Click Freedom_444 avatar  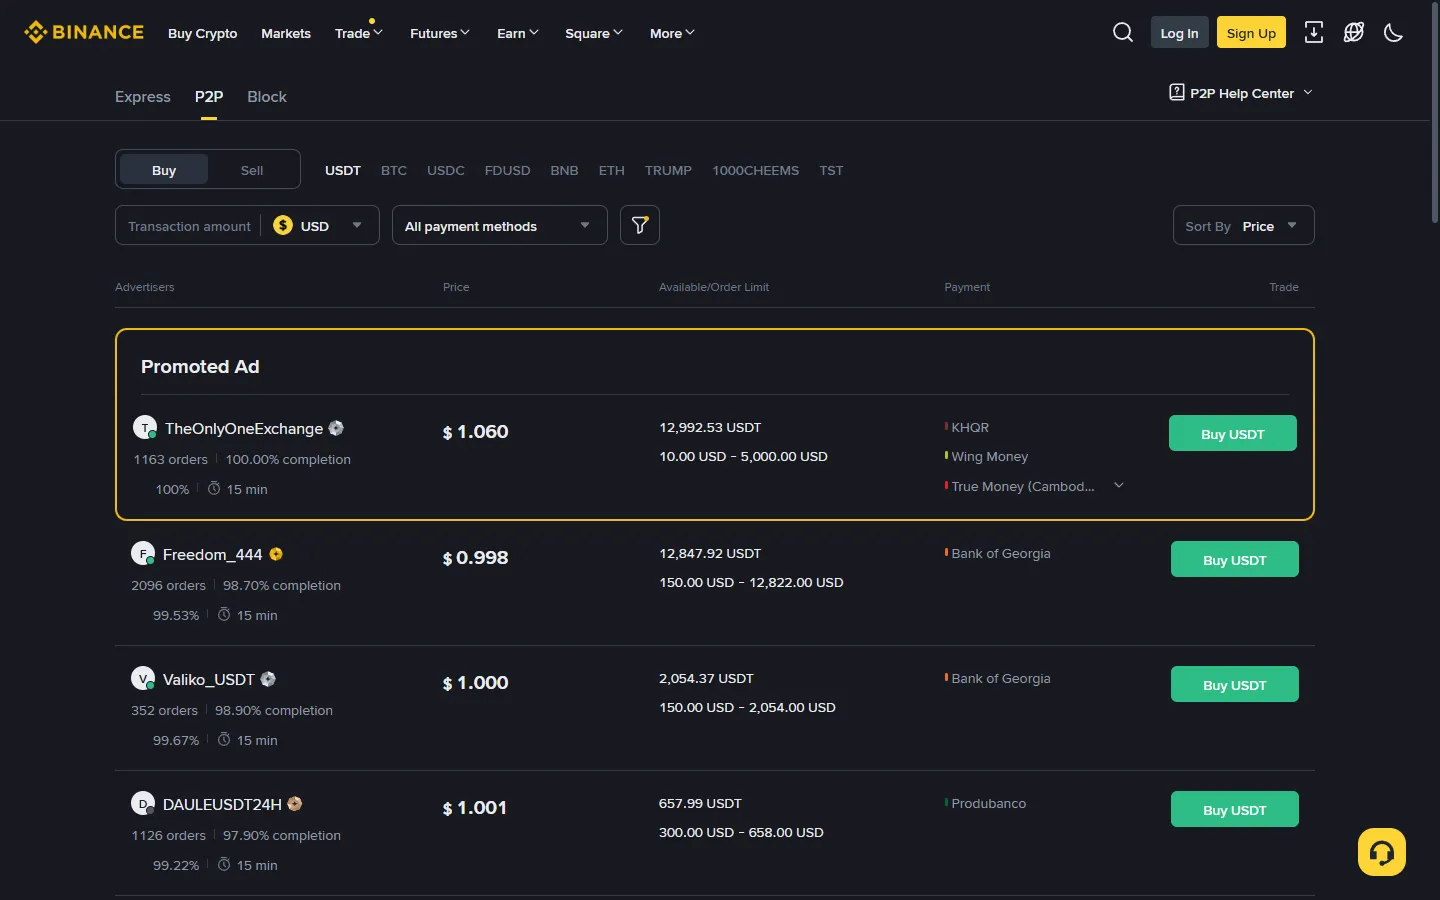pos(143,553)
